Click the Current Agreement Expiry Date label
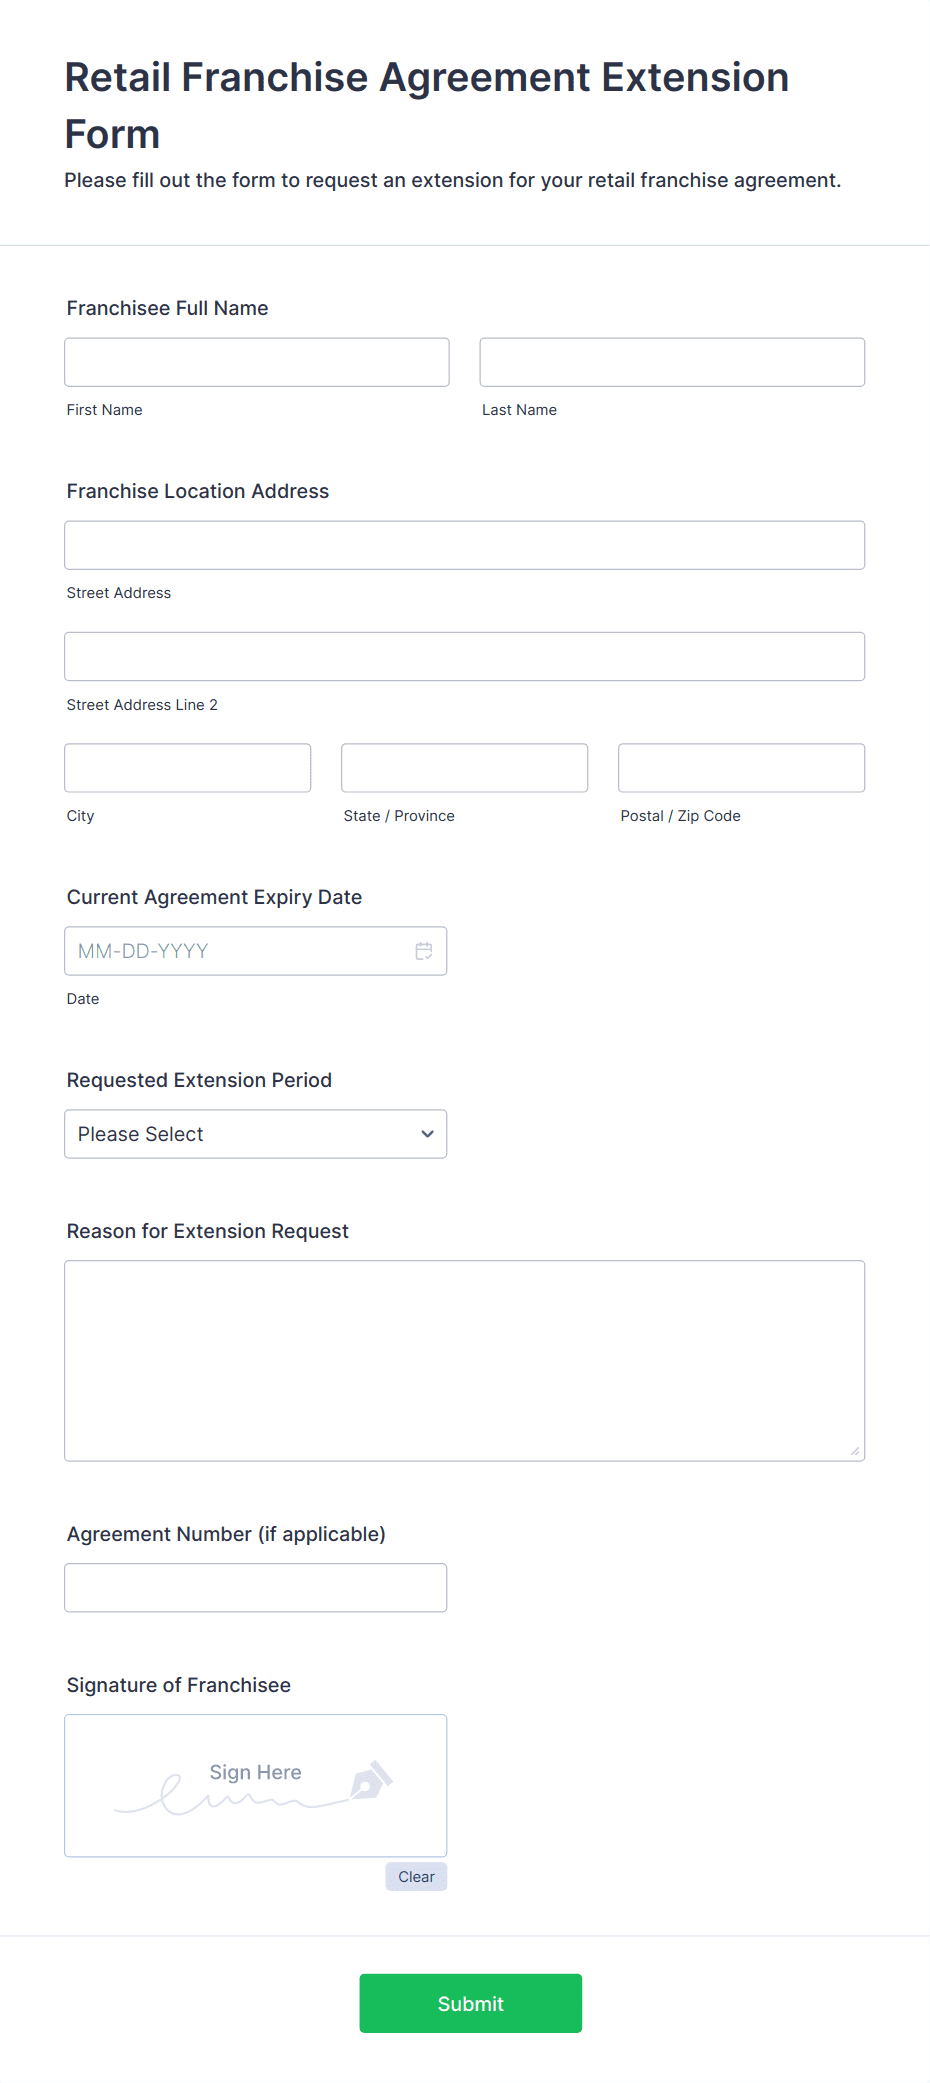Screen dimensions: 930x2083 click(214, 897)
